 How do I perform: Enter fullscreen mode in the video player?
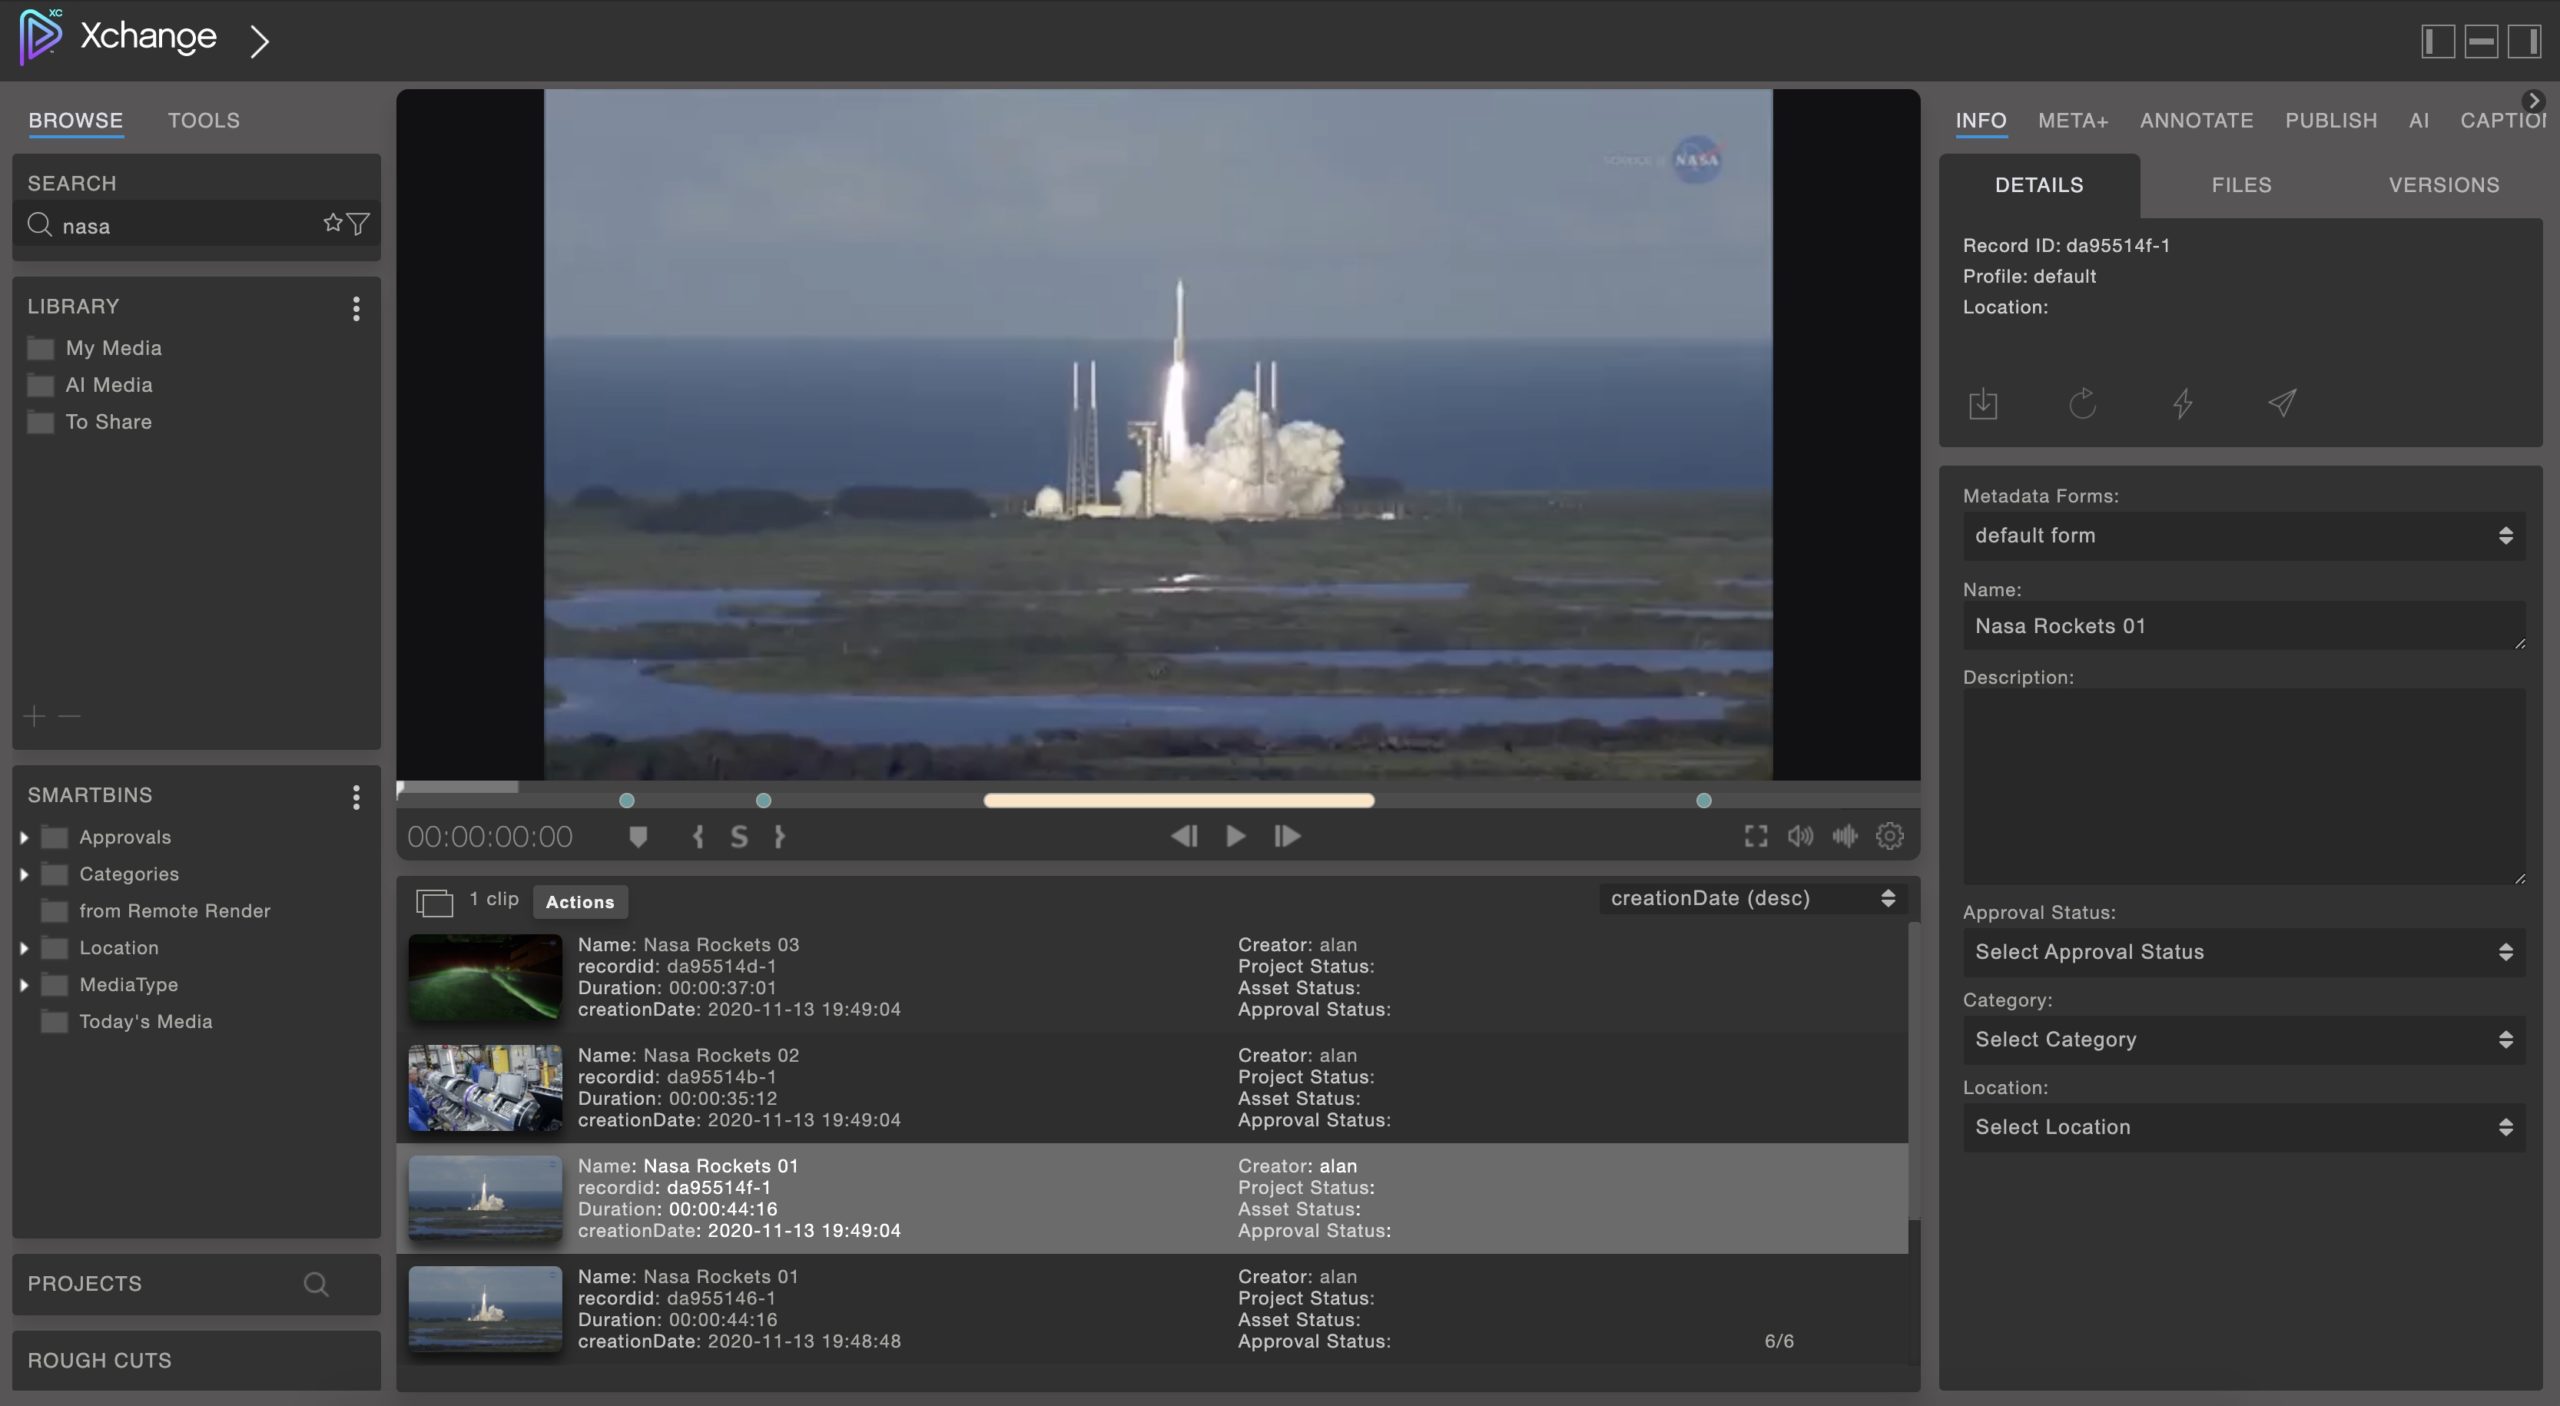pyautogui.click(x=1755, y=836)
